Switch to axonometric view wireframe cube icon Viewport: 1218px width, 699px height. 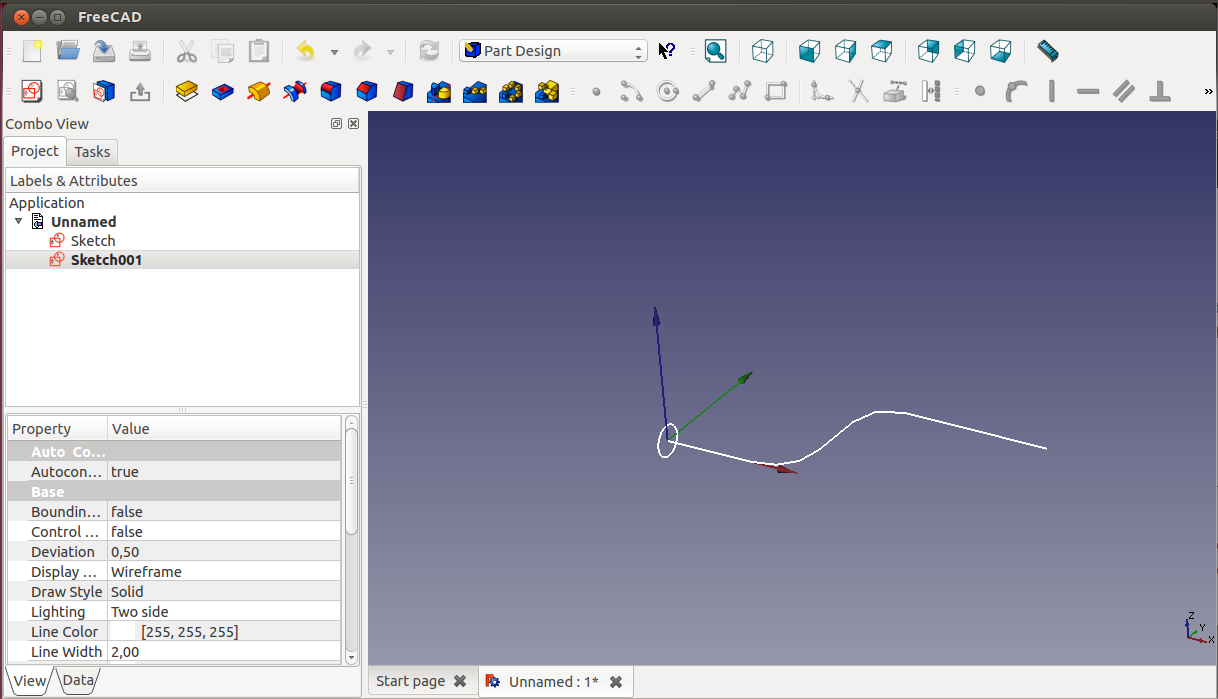click(763, 51)
